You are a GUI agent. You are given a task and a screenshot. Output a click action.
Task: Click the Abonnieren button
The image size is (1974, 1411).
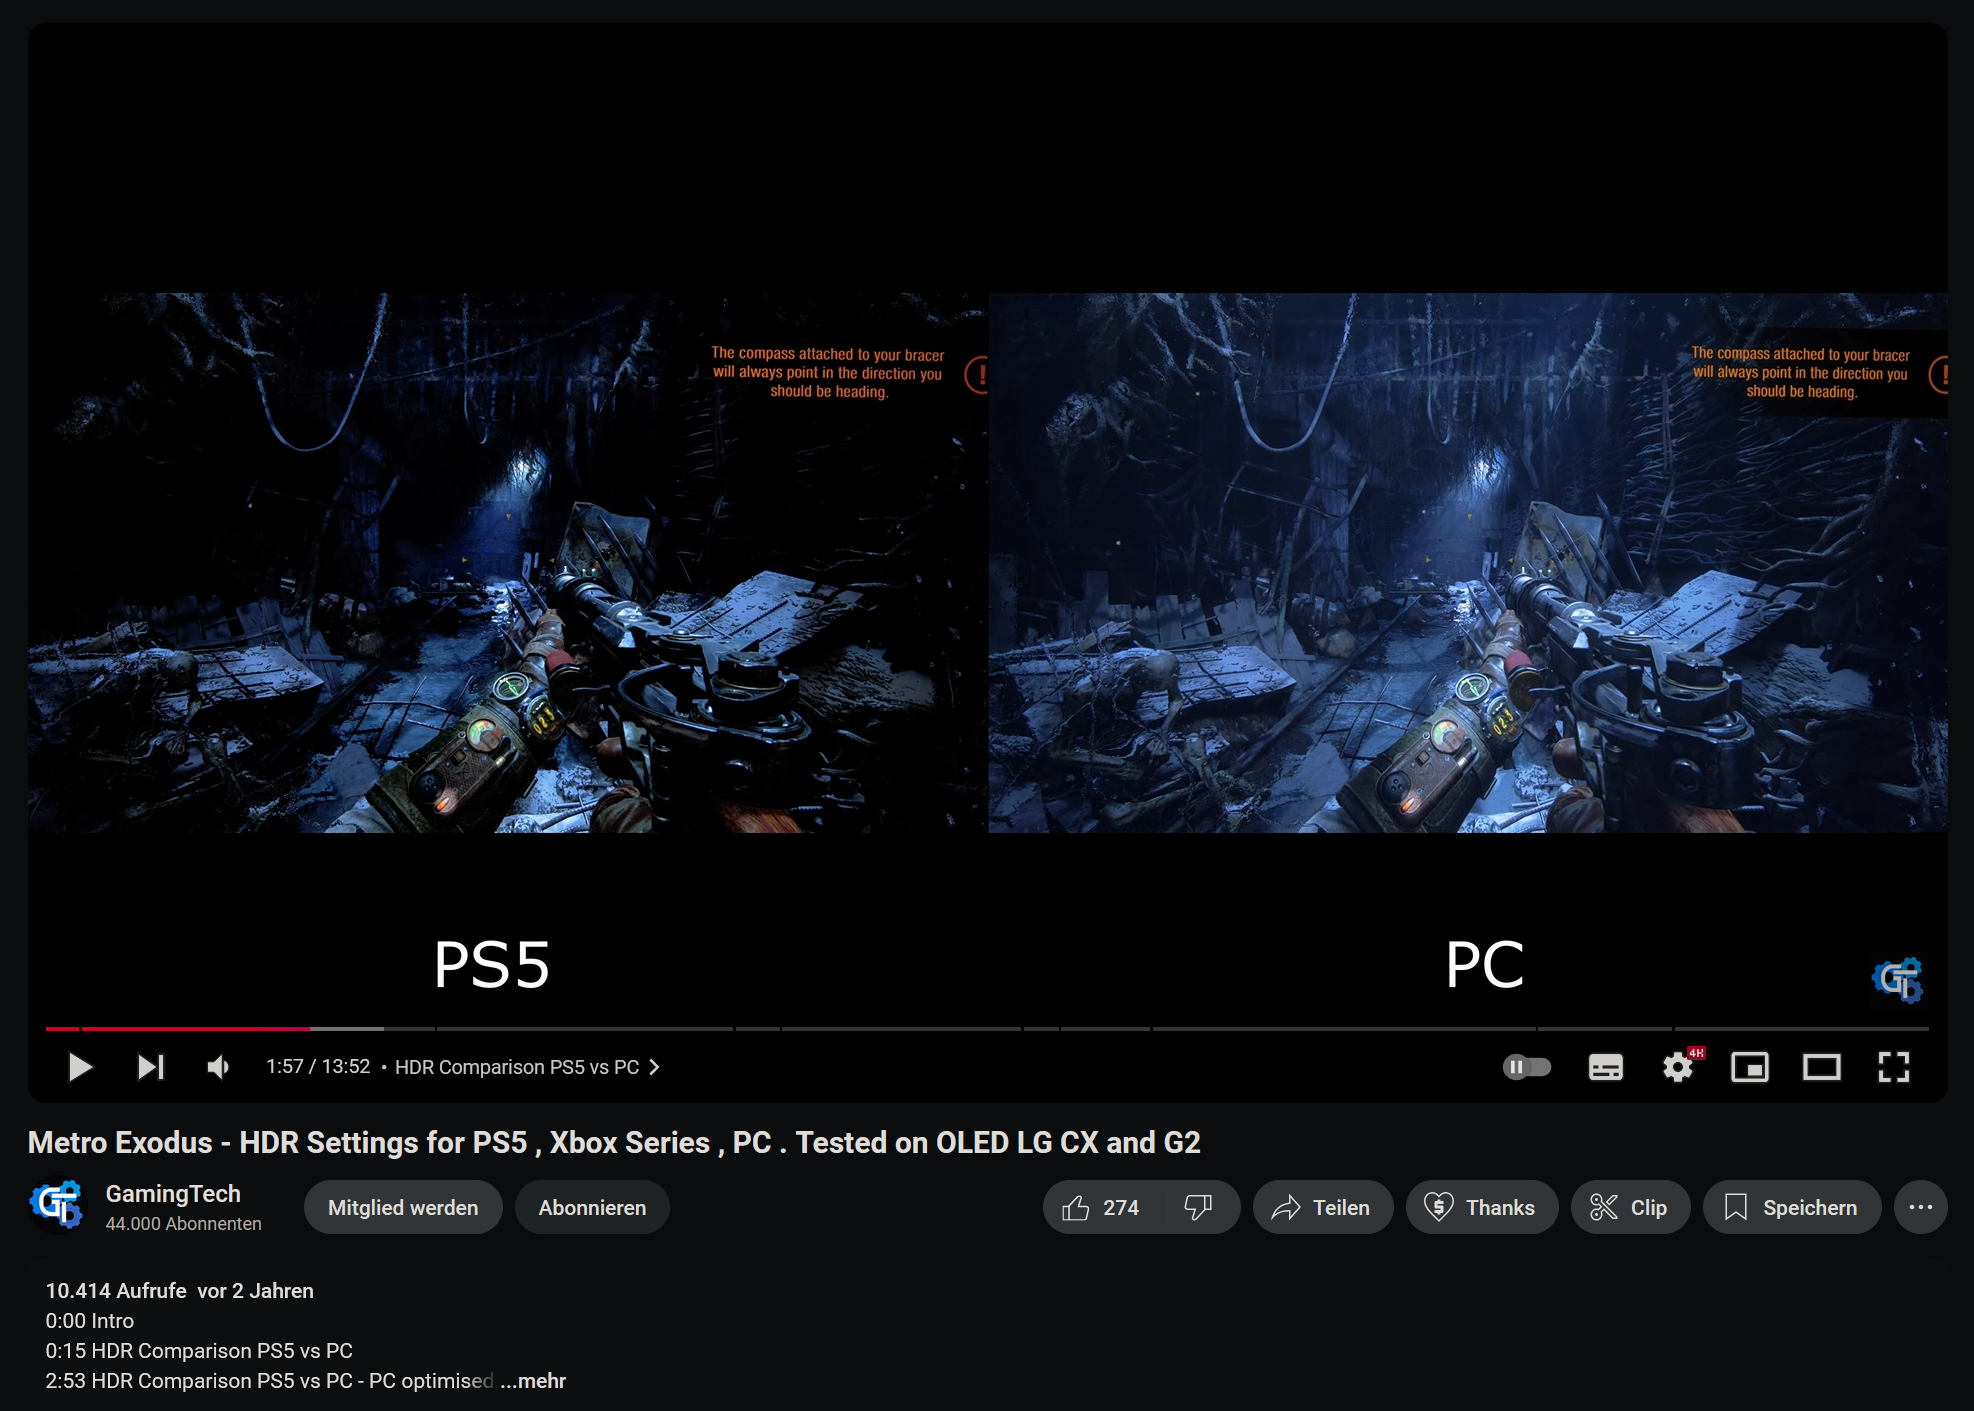point(592,1208)
